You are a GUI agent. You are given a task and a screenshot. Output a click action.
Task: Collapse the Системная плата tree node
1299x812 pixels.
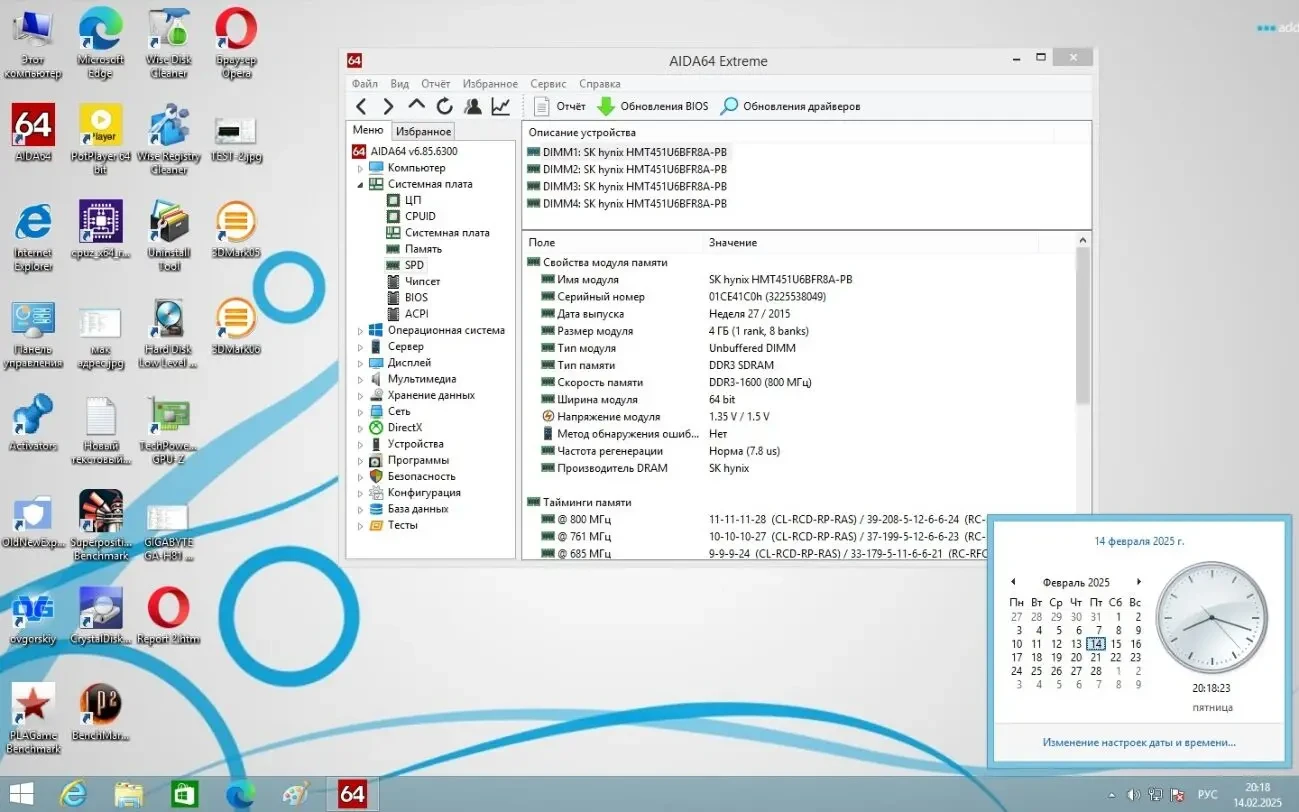click(x=361, y=185)
